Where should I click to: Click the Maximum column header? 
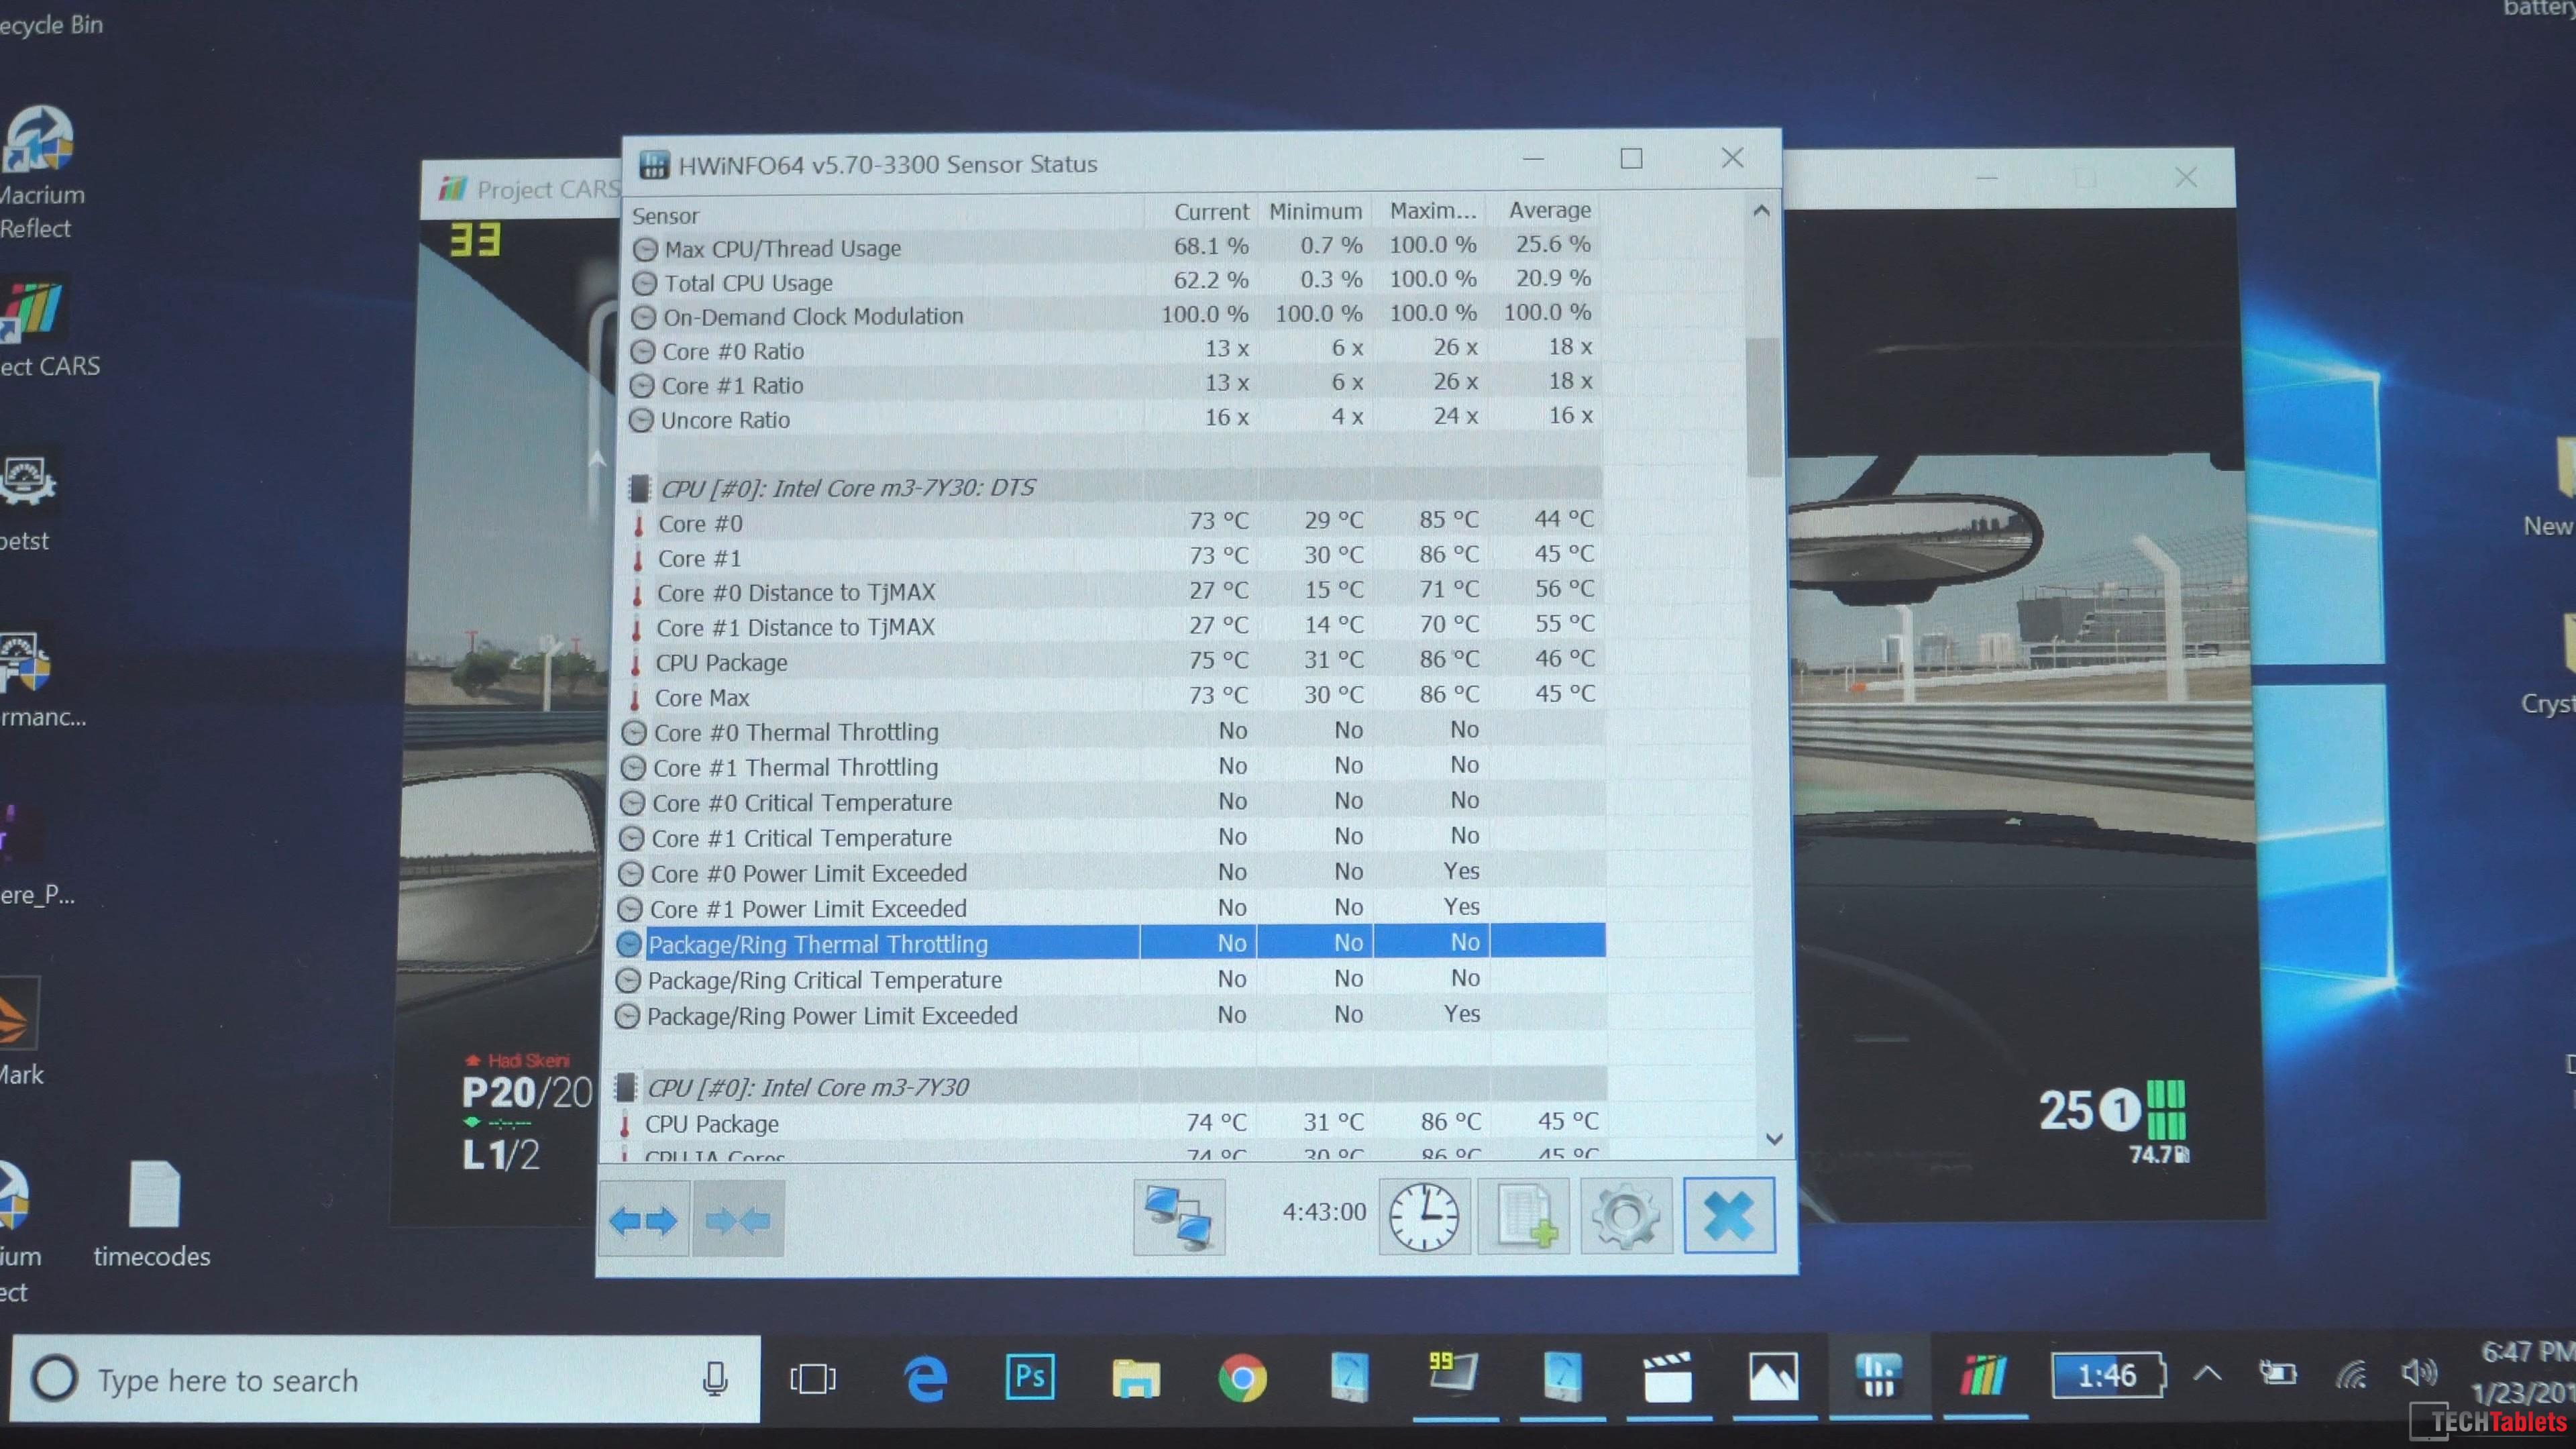click(1432, 210)
